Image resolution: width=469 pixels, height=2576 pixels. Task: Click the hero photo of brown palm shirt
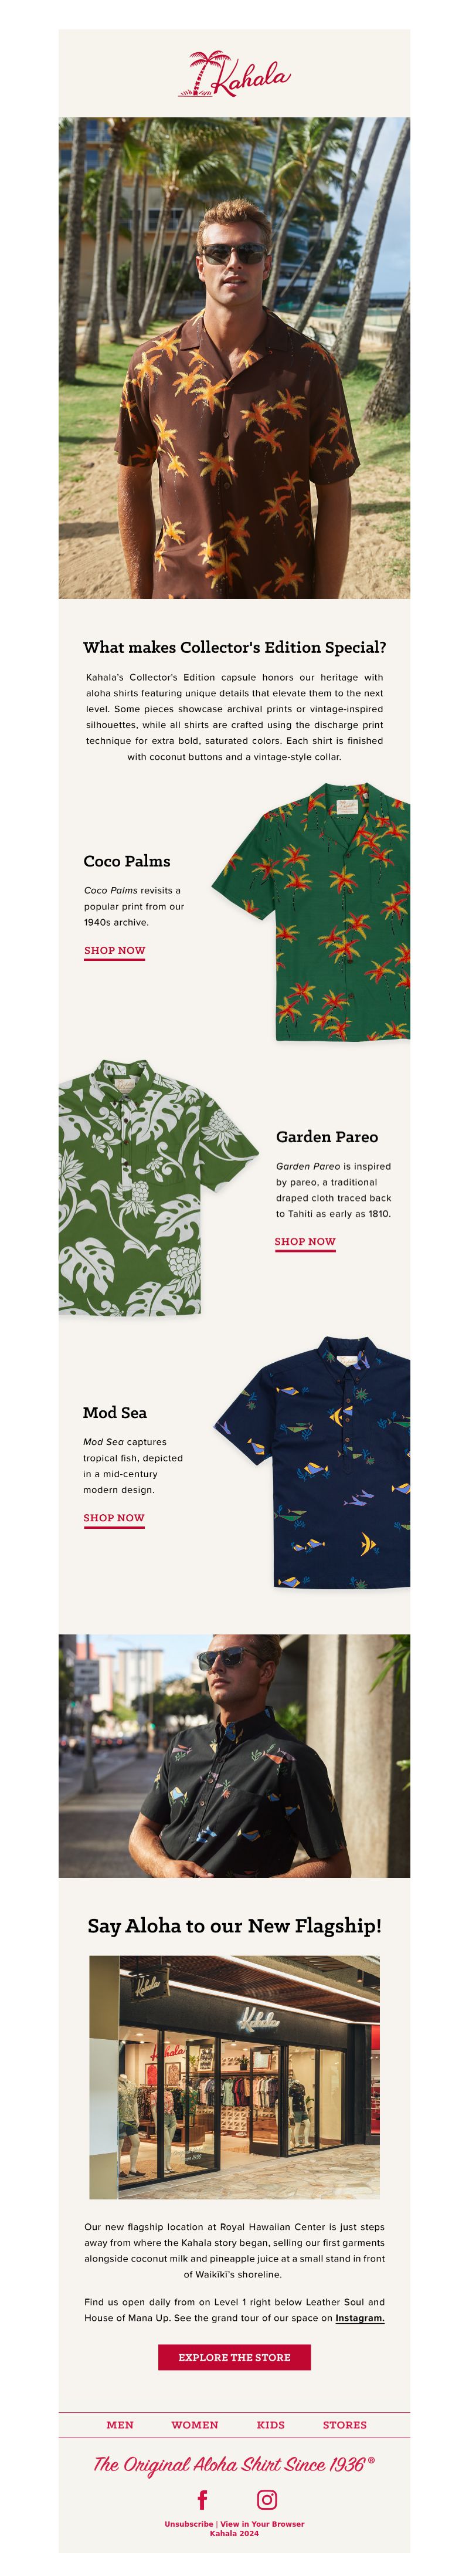(x=234, y=358)
